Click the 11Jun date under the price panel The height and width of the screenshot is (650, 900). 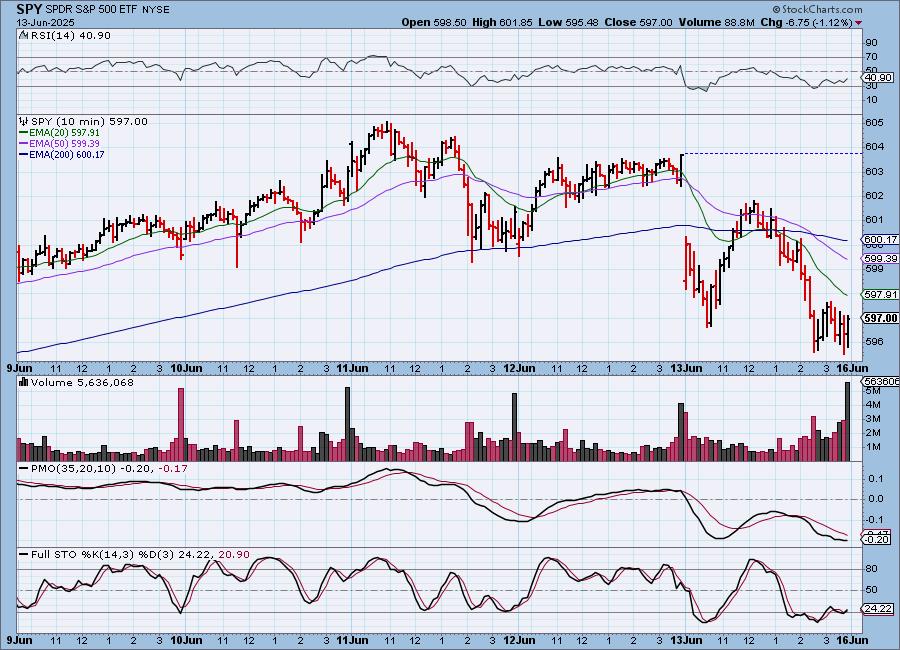click(352, 368)
